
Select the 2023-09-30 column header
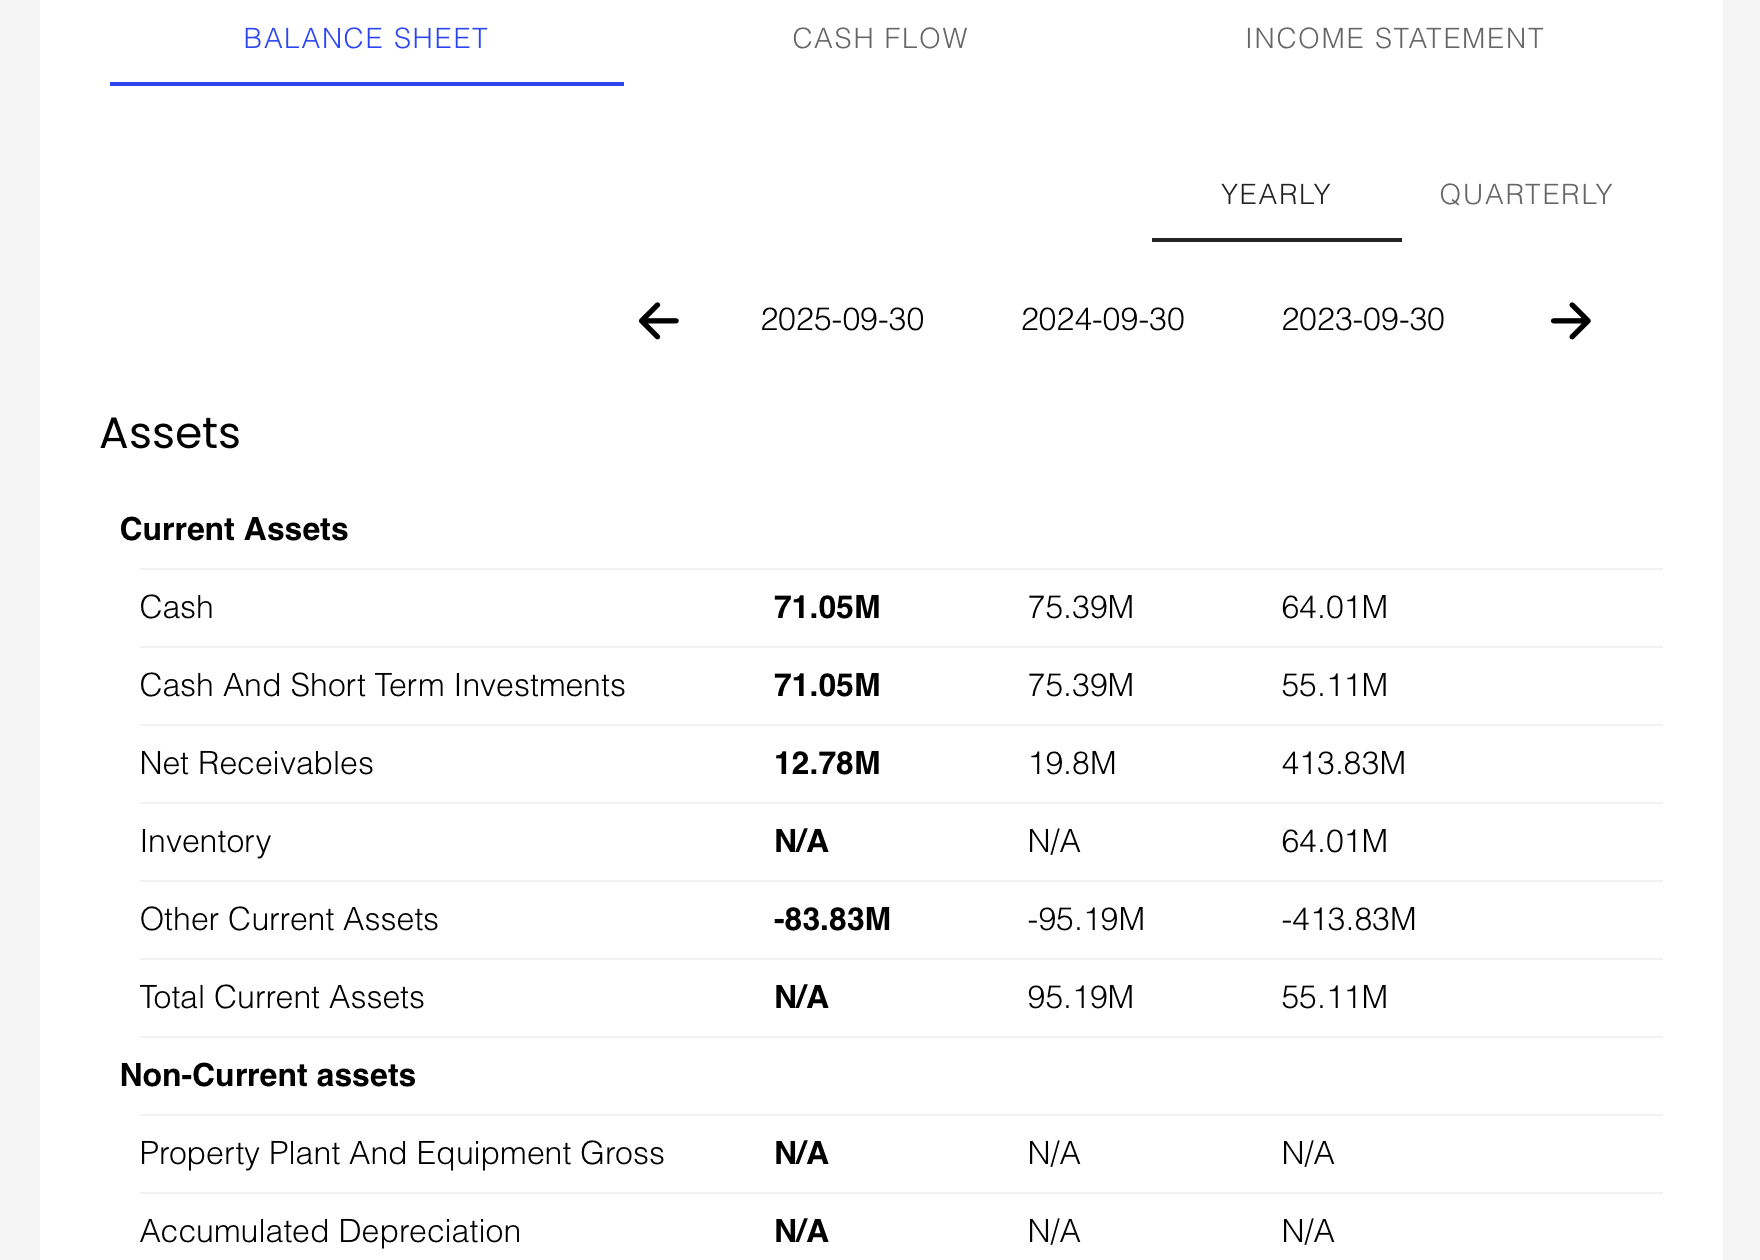1364,320
